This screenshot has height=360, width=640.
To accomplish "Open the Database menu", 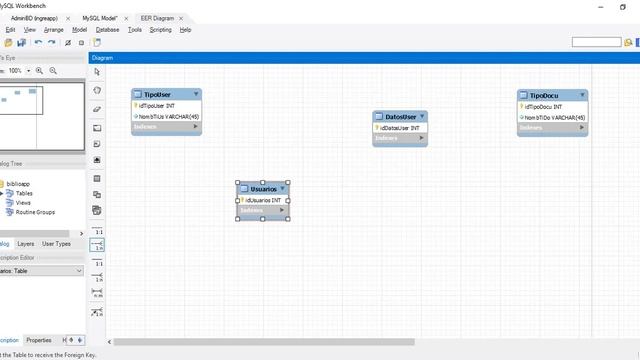I will 107,30.
